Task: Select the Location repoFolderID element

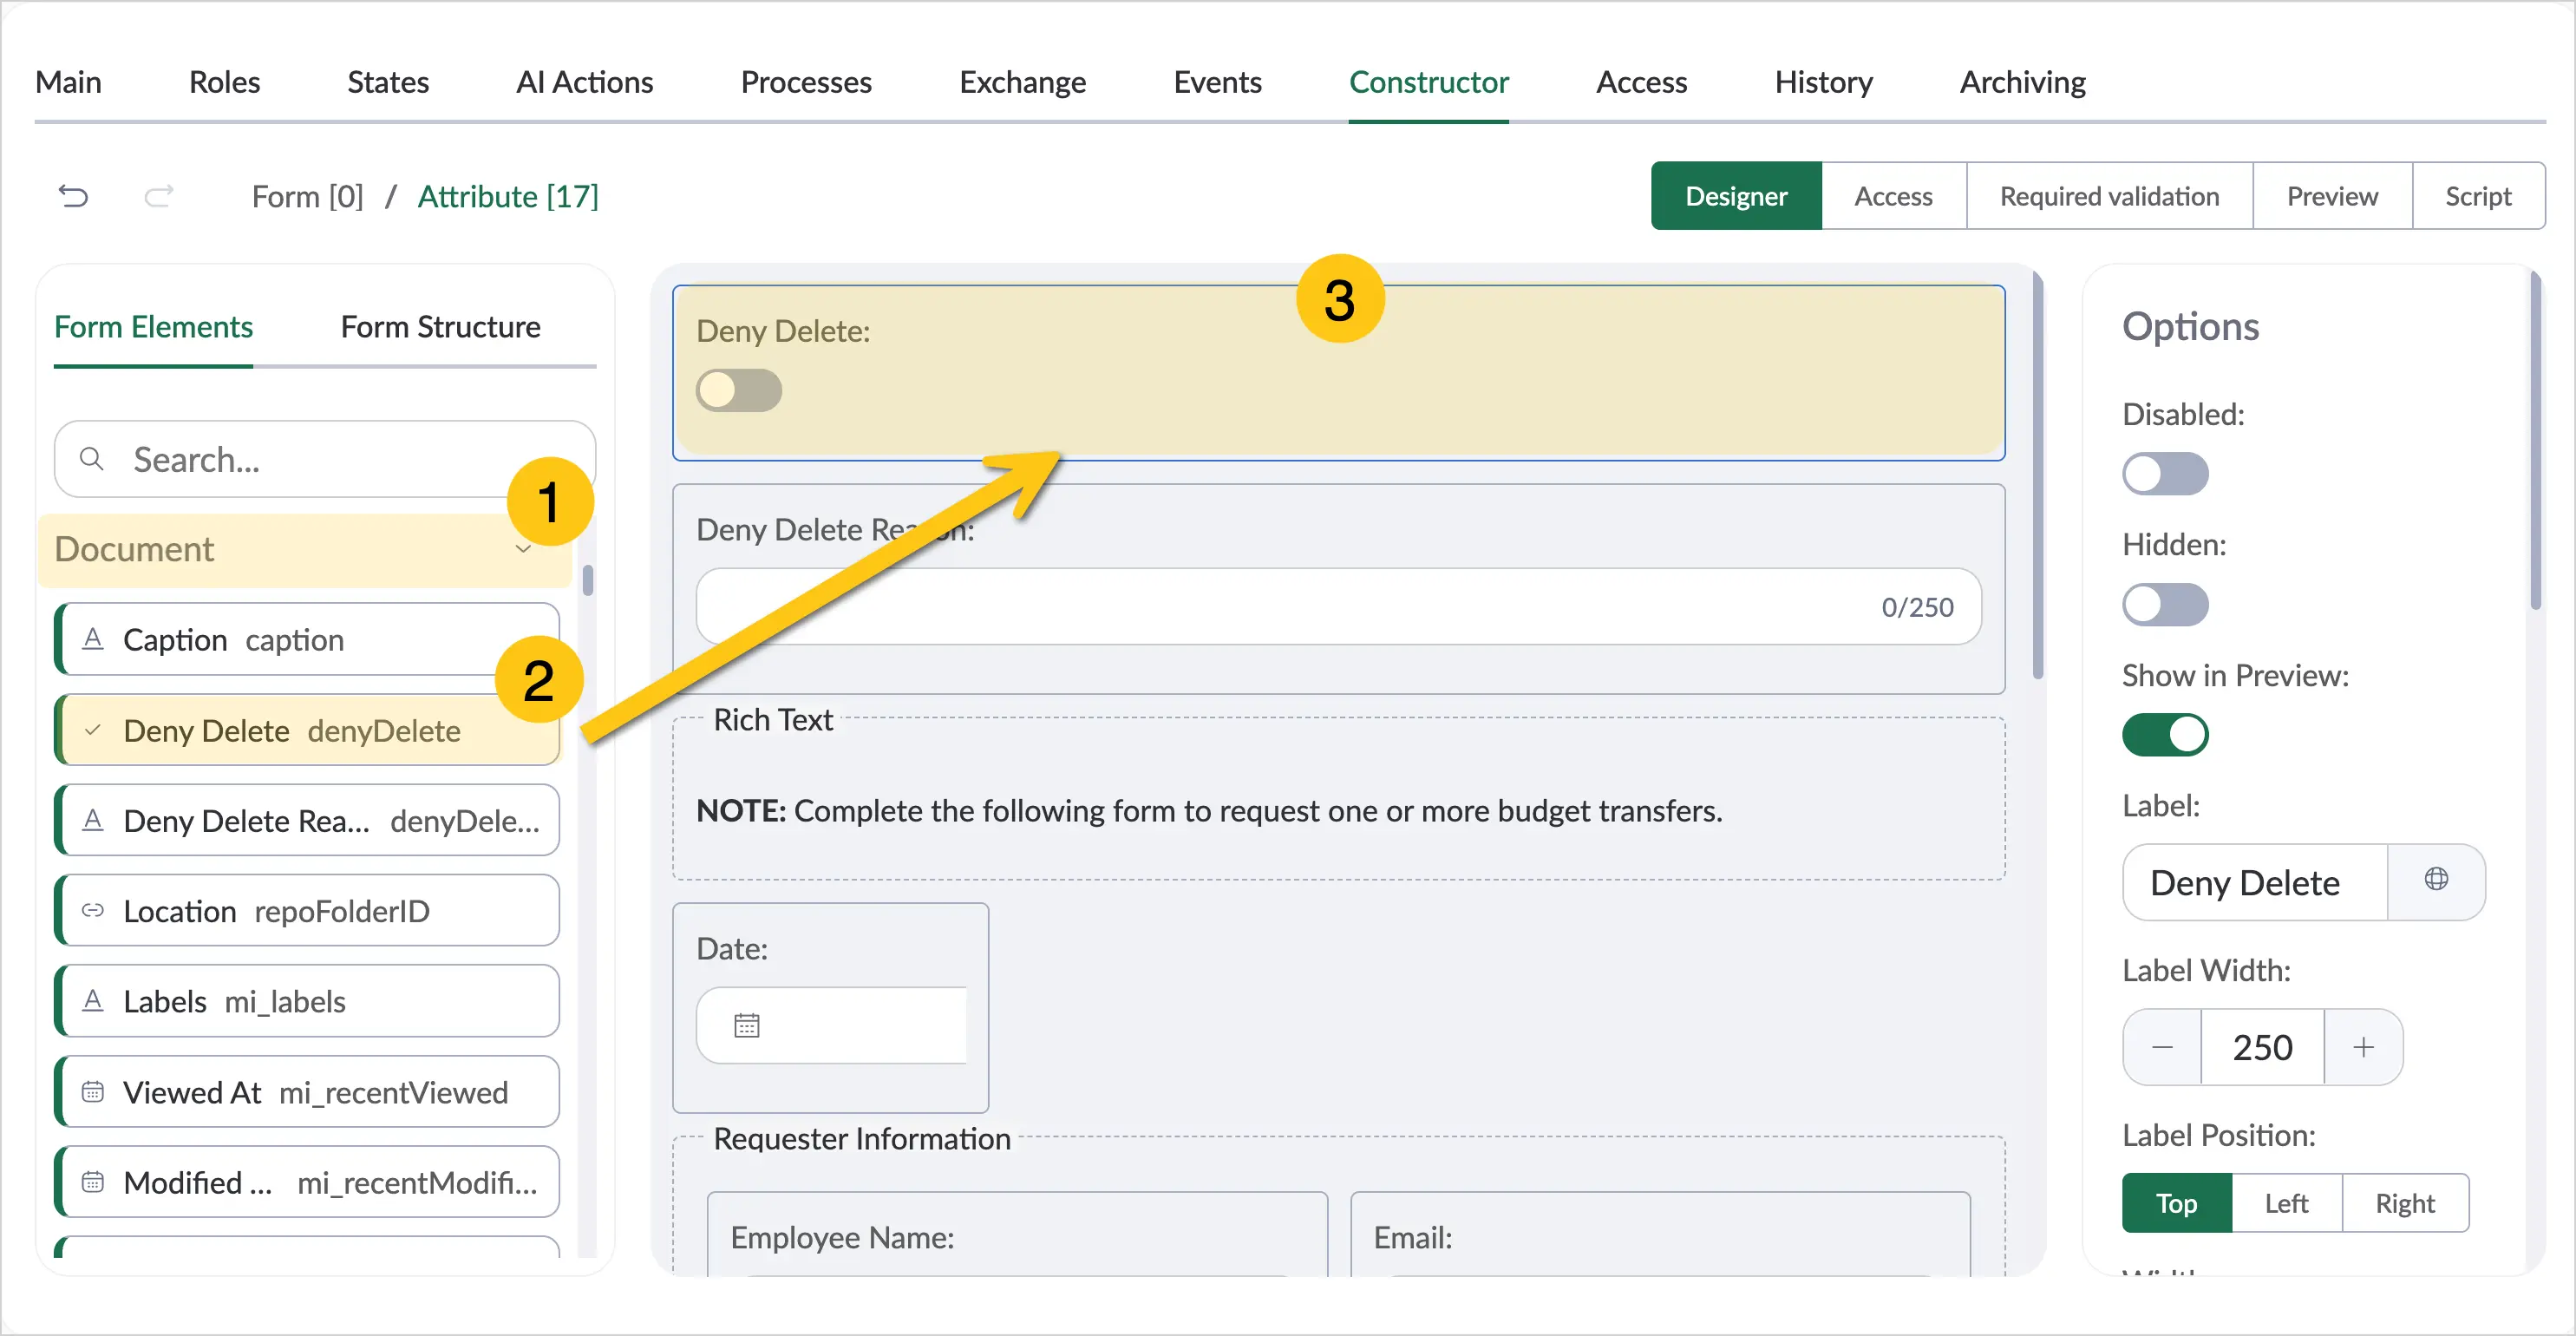Action: pyautogui.click(x=307, y=910)
